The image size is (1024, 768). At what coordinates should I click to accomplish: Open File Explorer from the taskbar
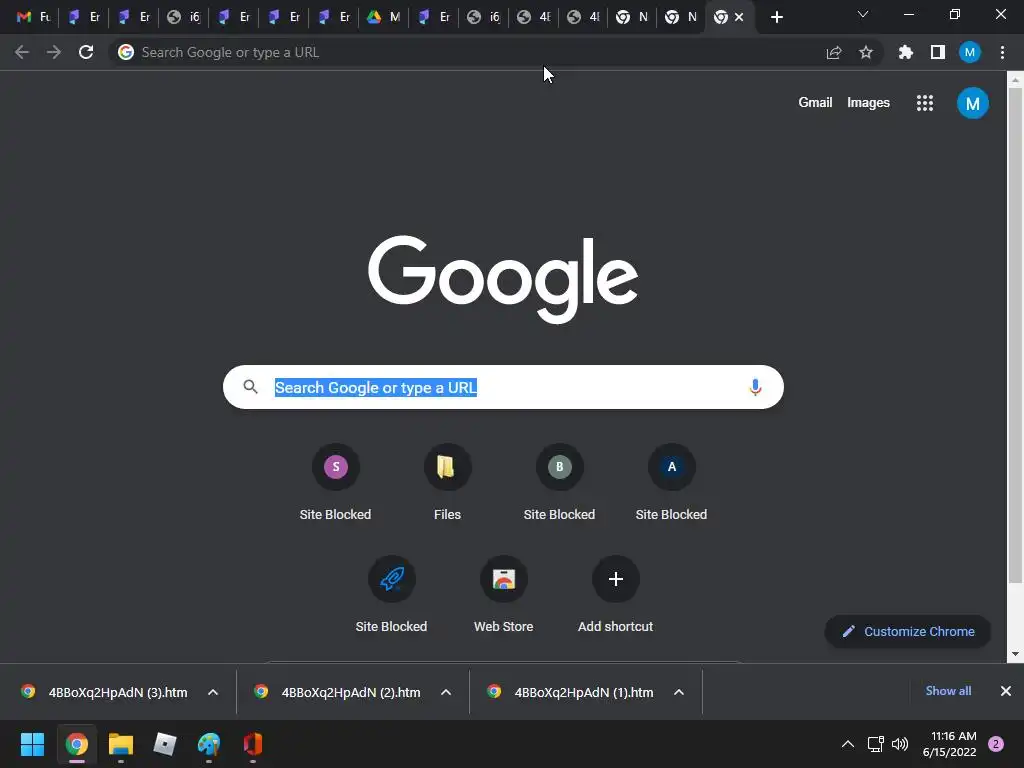pyautogui.click(x=120, y=744)
